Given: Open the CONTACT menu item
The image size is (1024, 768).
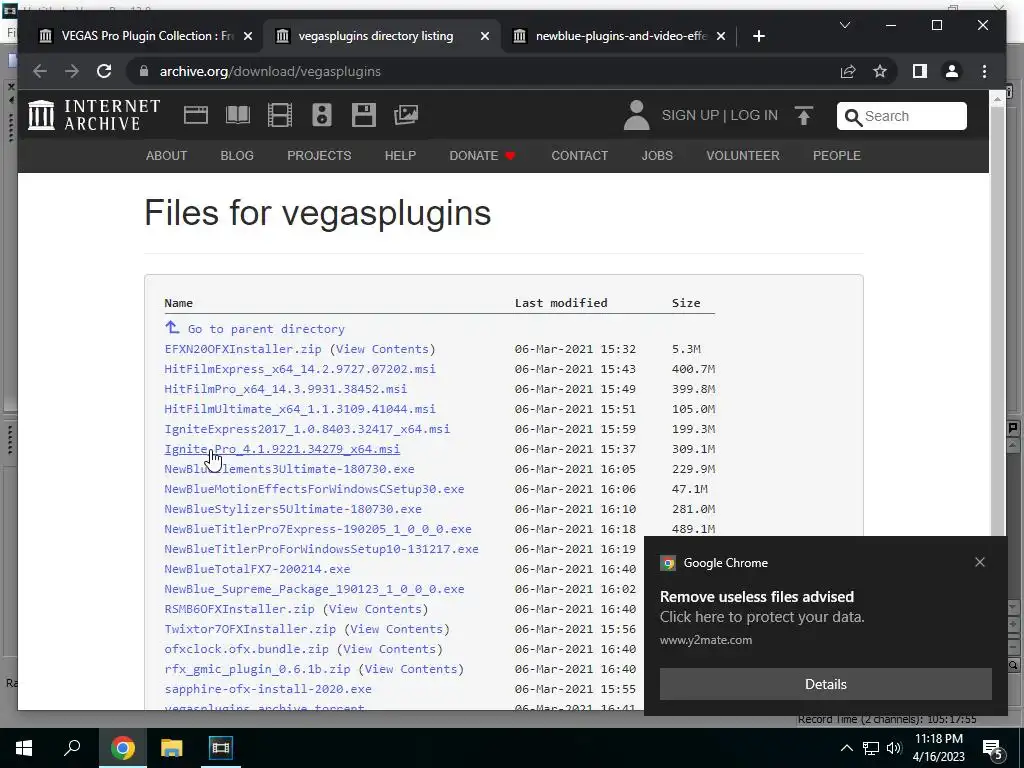Looking at the screenshot, I should tap(579, 155).
